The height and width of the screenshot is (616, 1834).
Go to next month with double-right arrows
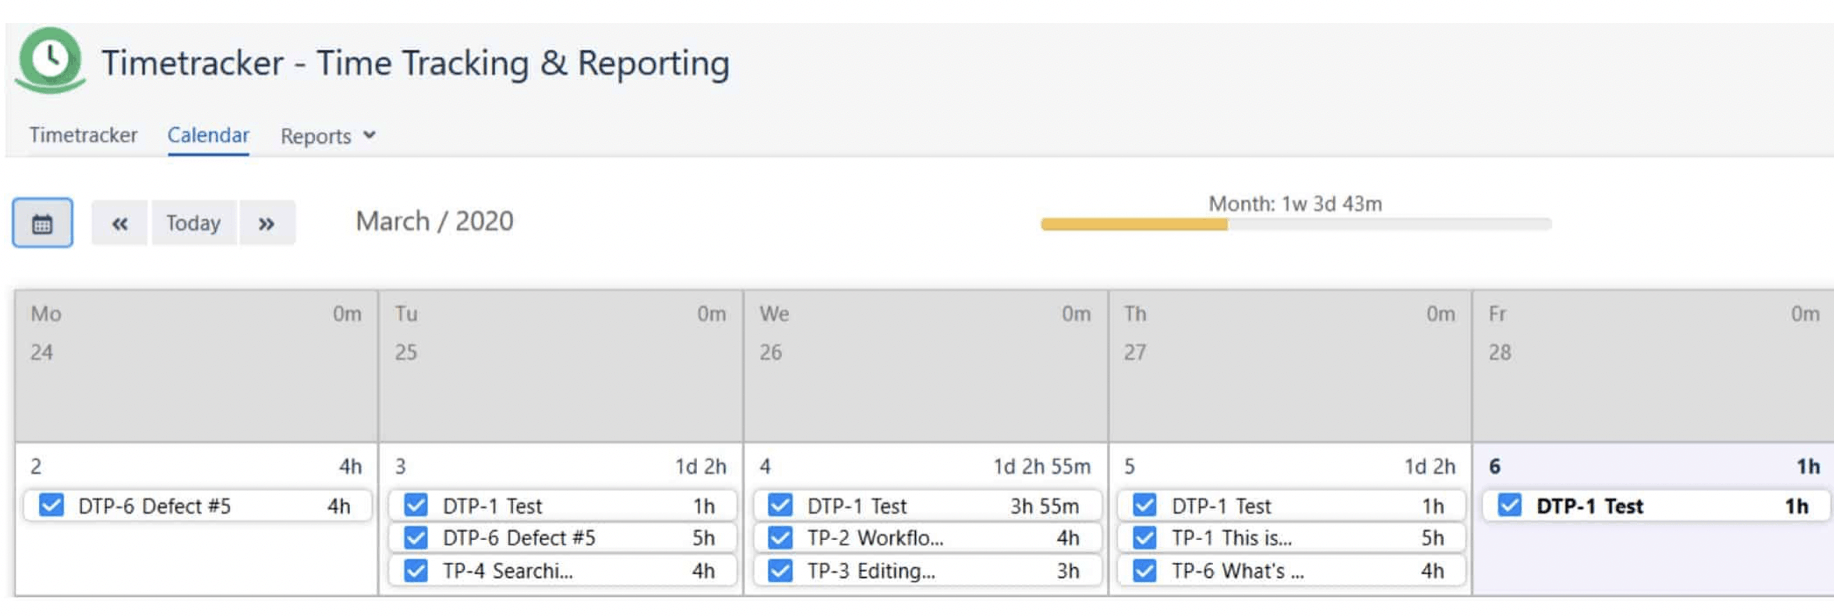pyautogui.click(x=266, y=223)
